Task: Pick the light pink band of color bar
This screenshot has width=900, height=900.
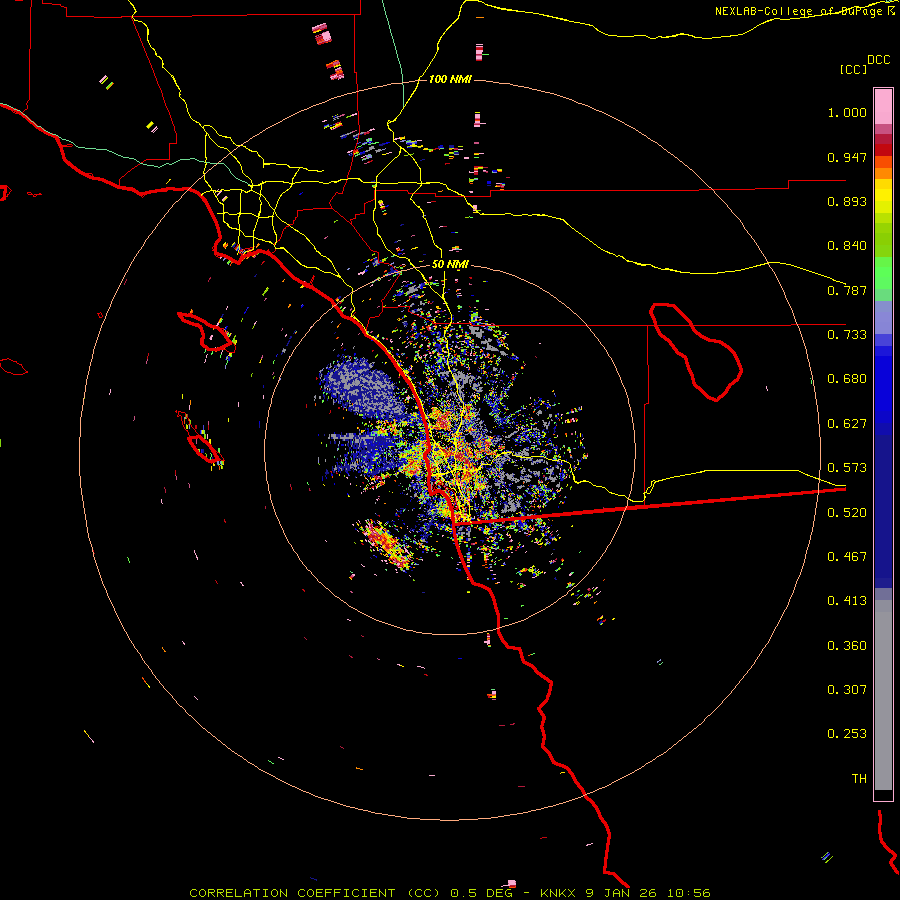Action: tap(883, 107)
